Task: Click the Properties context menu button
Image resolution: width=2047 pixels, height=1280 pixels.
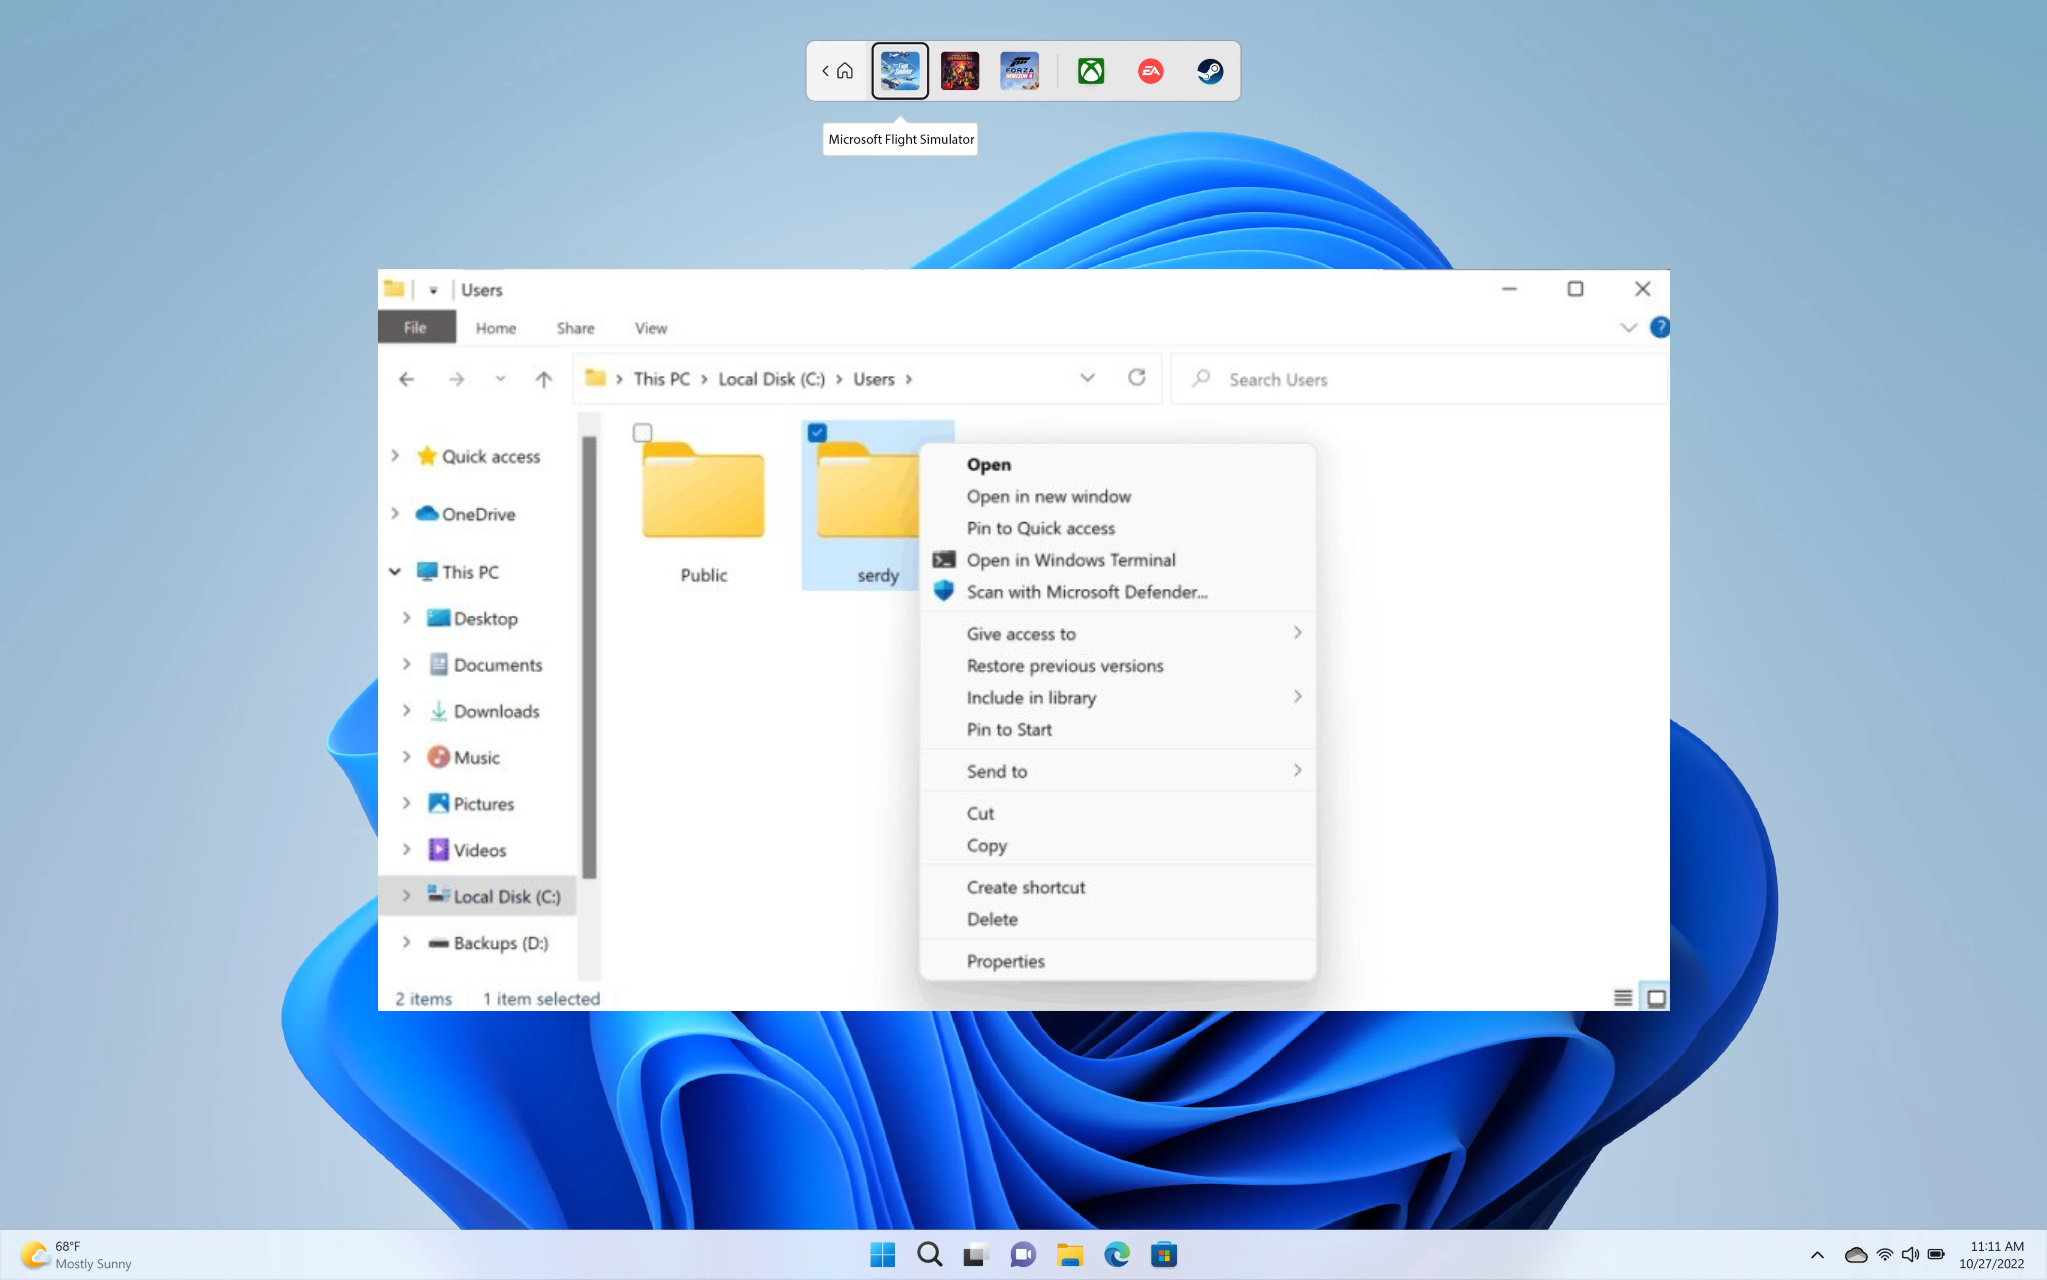Action: pos(1004,960)
